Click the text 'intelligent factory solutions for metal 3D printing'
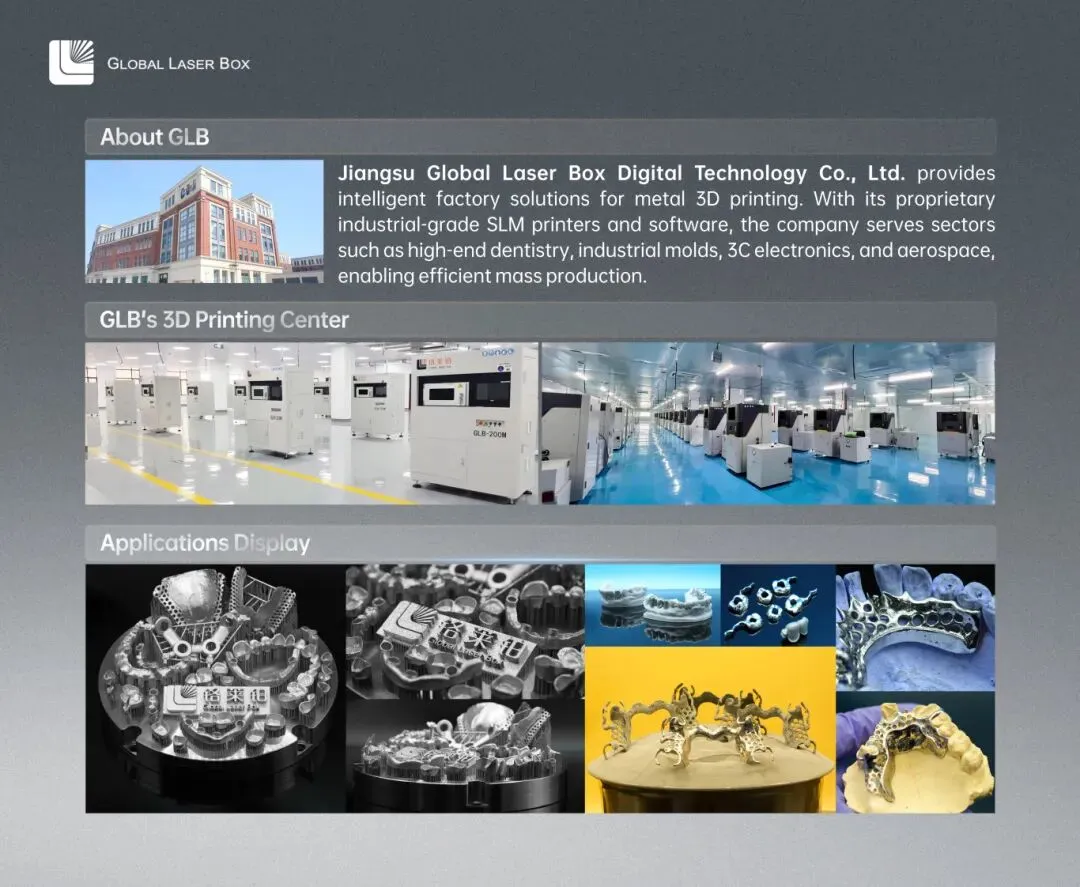The image size is (1080, 887). (x=570, y=199)
